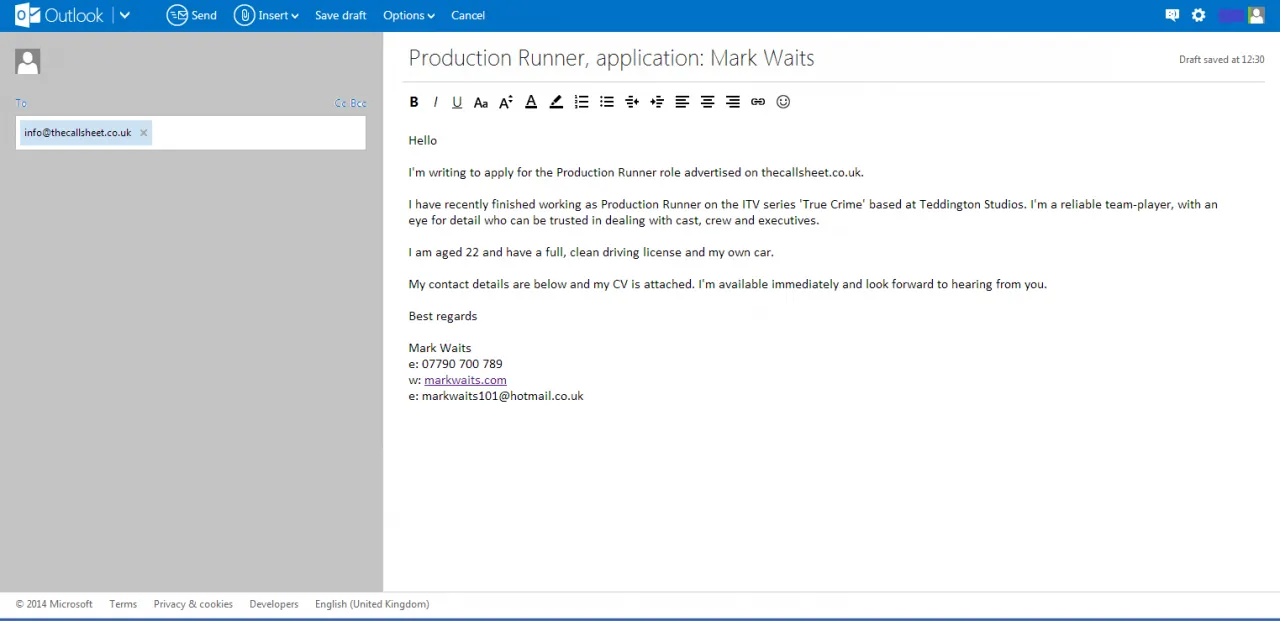Expand the Outlook app switcher chevron
Image resolution: width=1280 pixels, height=621 pixels.
tap(124, 15)
